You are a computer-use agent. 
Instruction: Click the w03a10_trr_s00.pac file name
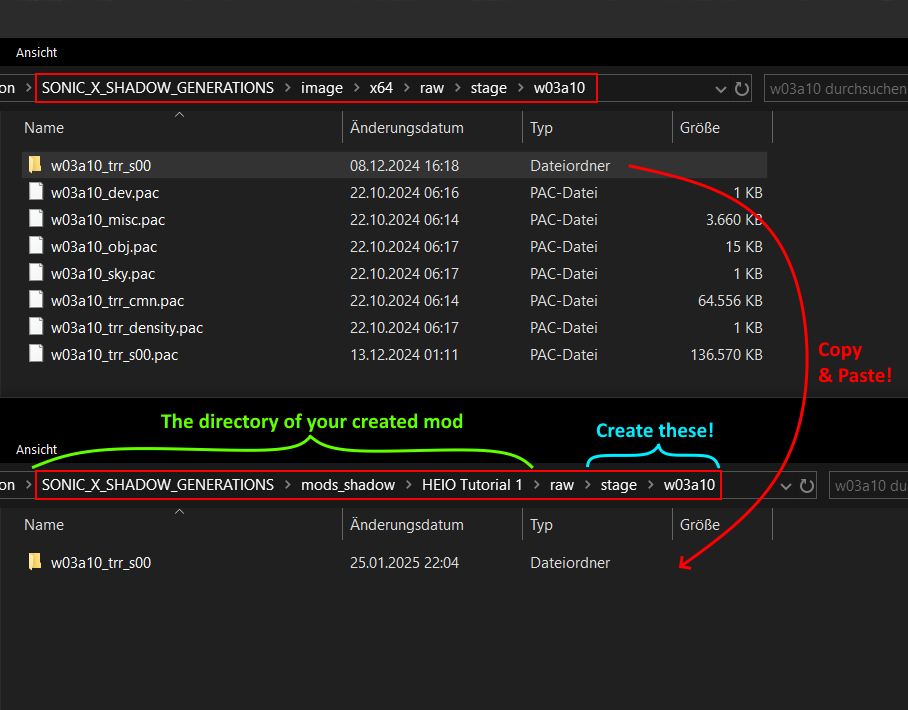pos(114,355)
